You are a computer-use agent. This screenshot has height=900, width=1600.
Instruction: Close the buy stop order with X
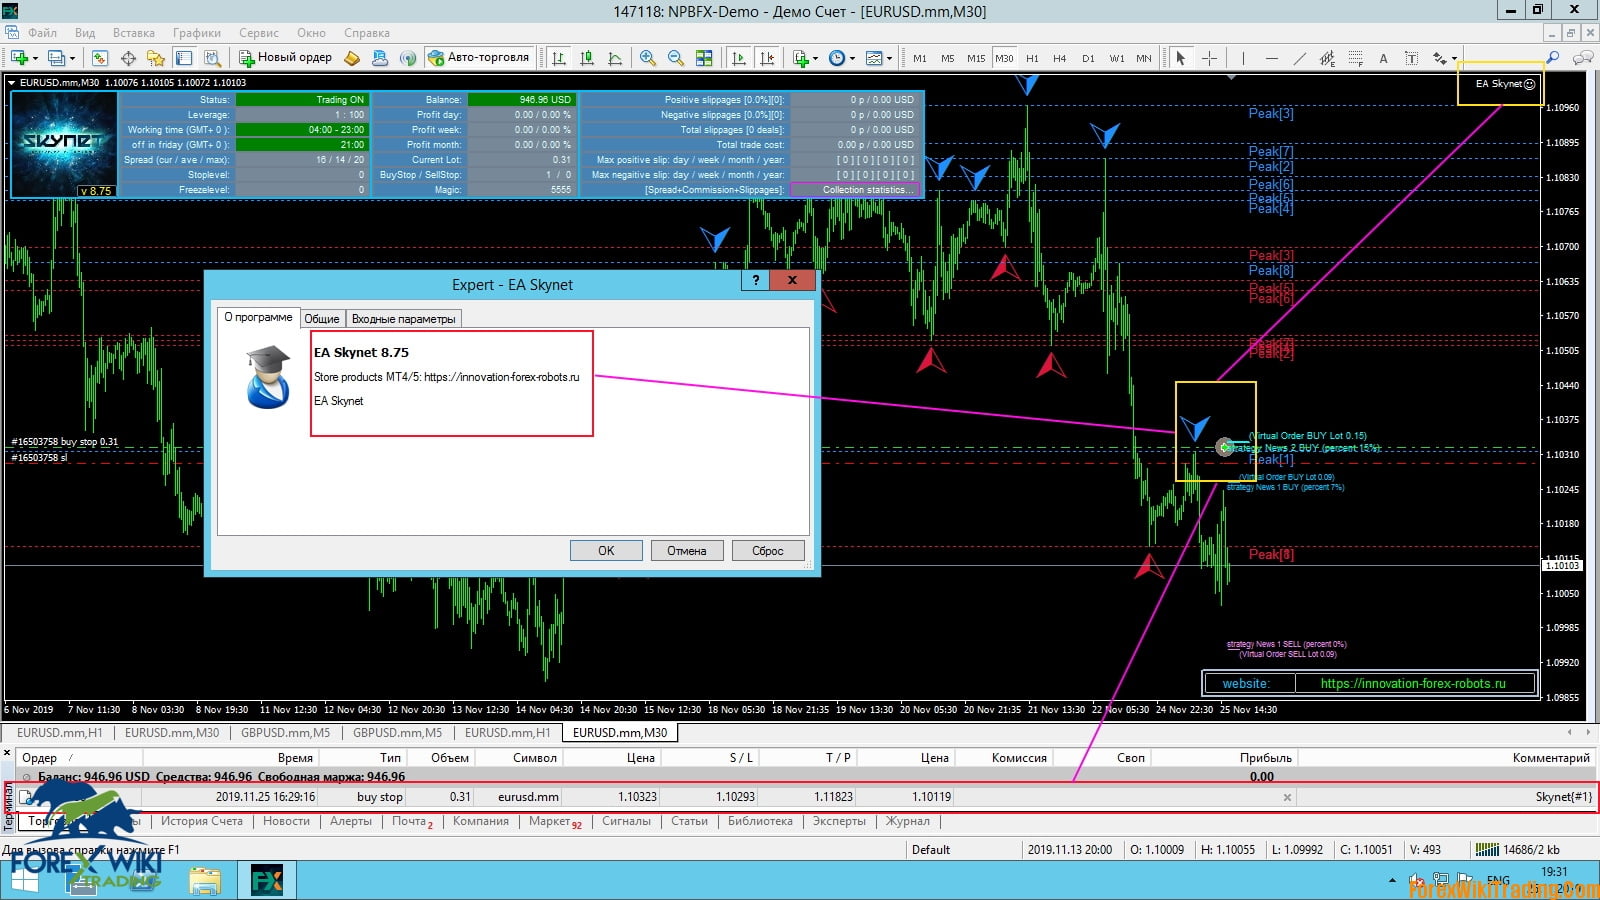point(1287,798)
